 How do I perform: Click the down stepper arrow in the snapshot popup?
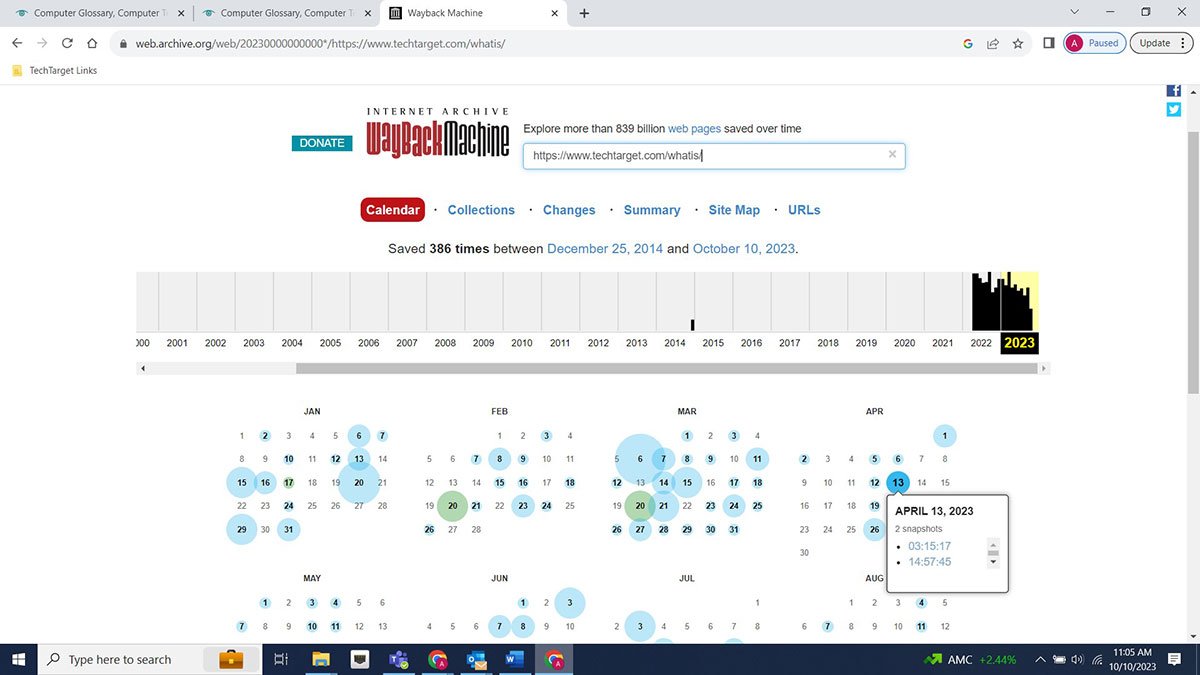(992, 562)
